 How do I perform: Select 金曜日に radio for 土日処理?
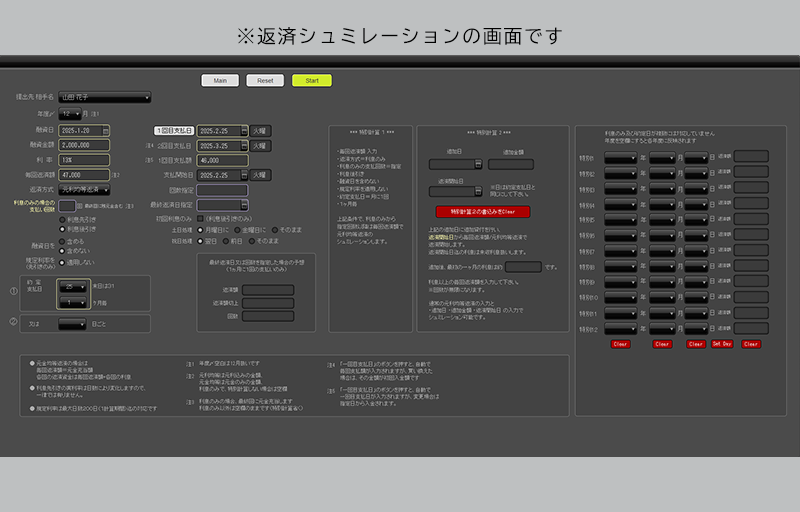click(237, 230)
